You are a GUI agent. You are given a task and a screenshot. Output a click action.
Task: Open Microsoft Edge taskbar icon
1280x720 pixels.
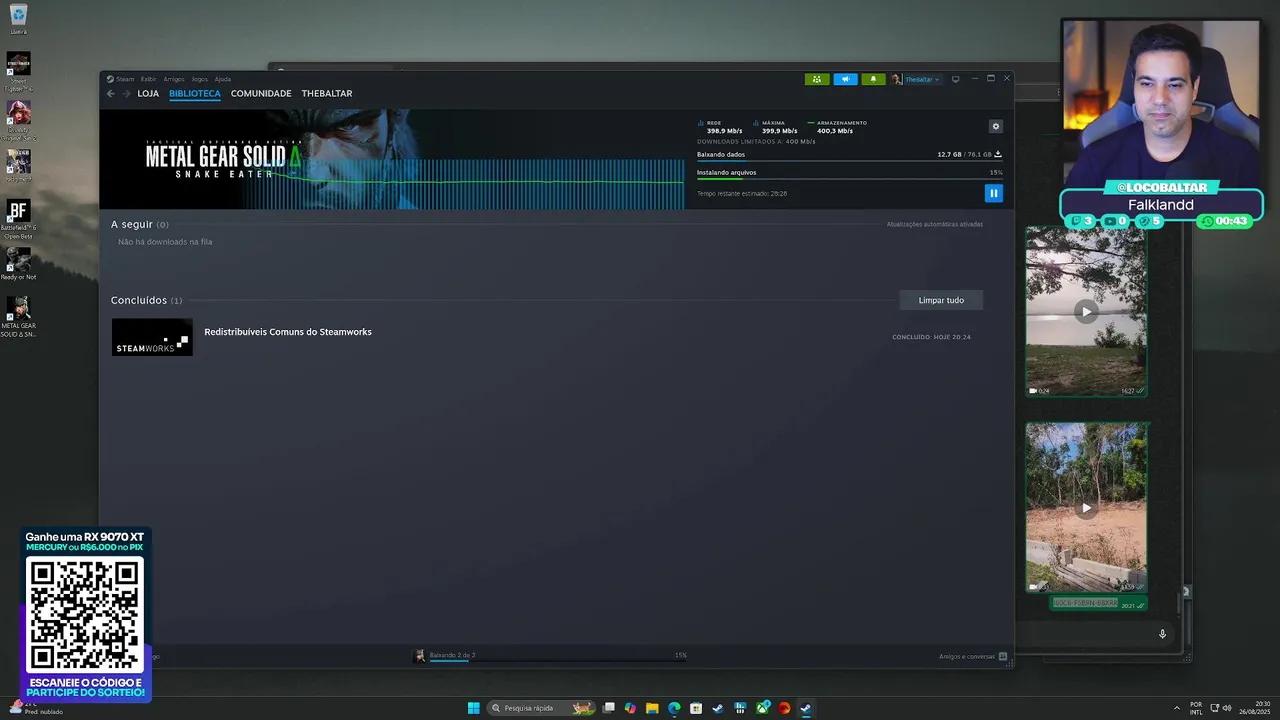(x=674, y=708)
